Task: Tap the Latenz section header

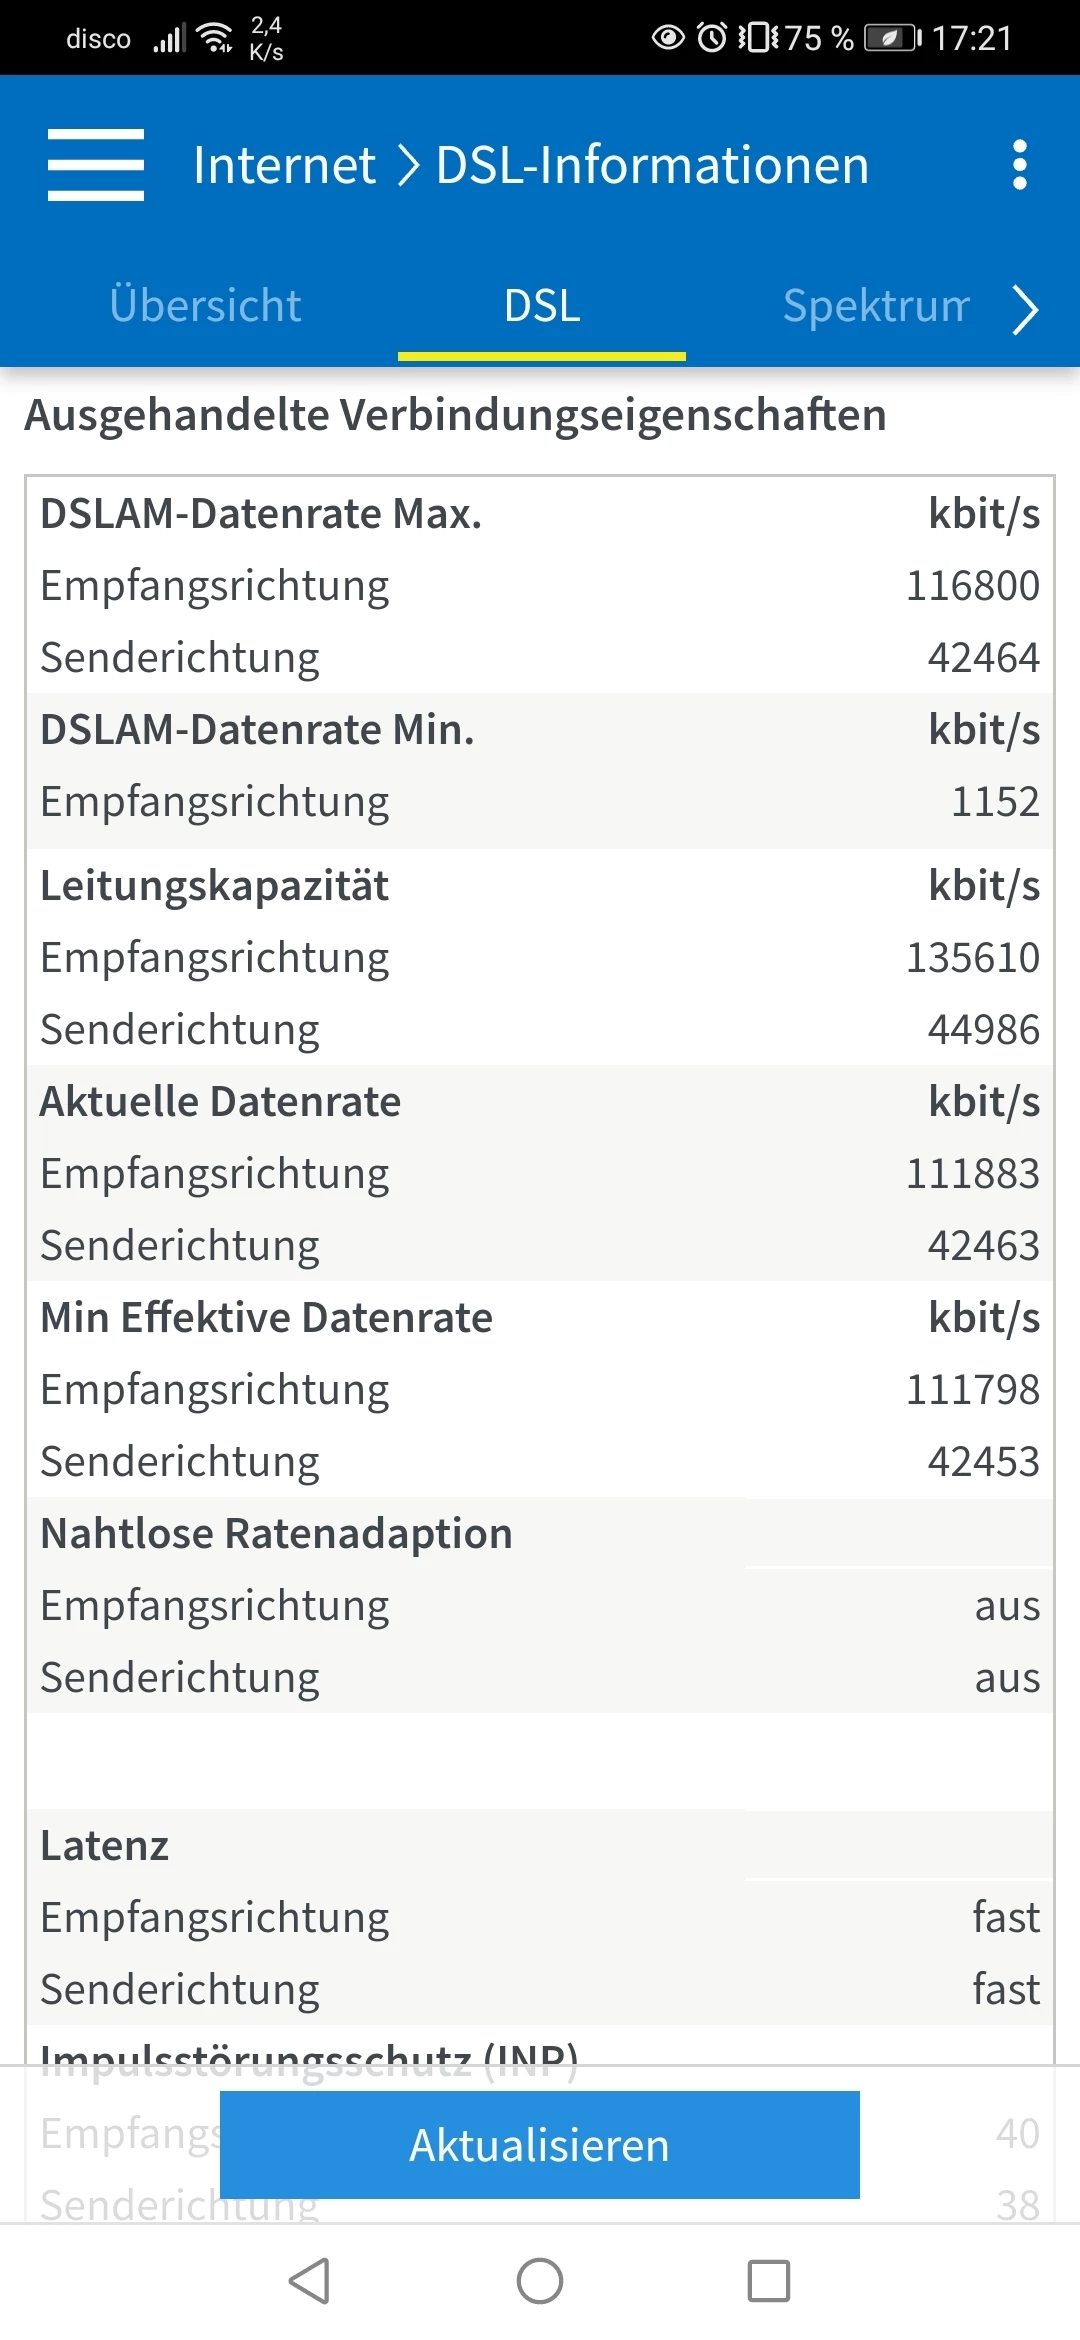Action: click(105, 1846)
